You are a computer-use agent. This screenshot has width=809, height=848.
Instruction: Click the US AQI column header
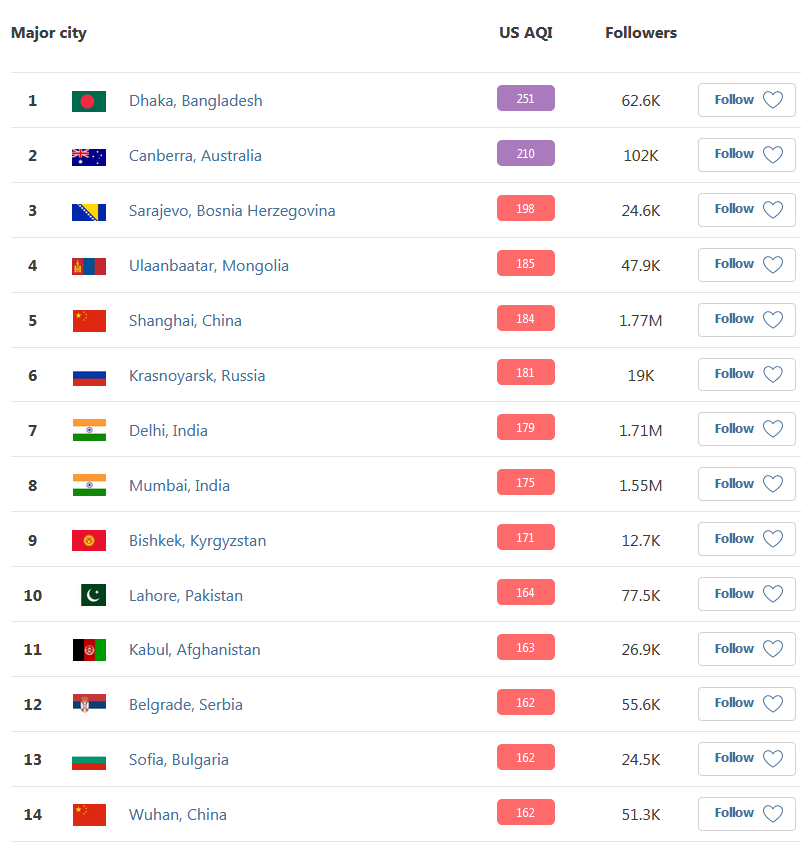pos(526,33)
